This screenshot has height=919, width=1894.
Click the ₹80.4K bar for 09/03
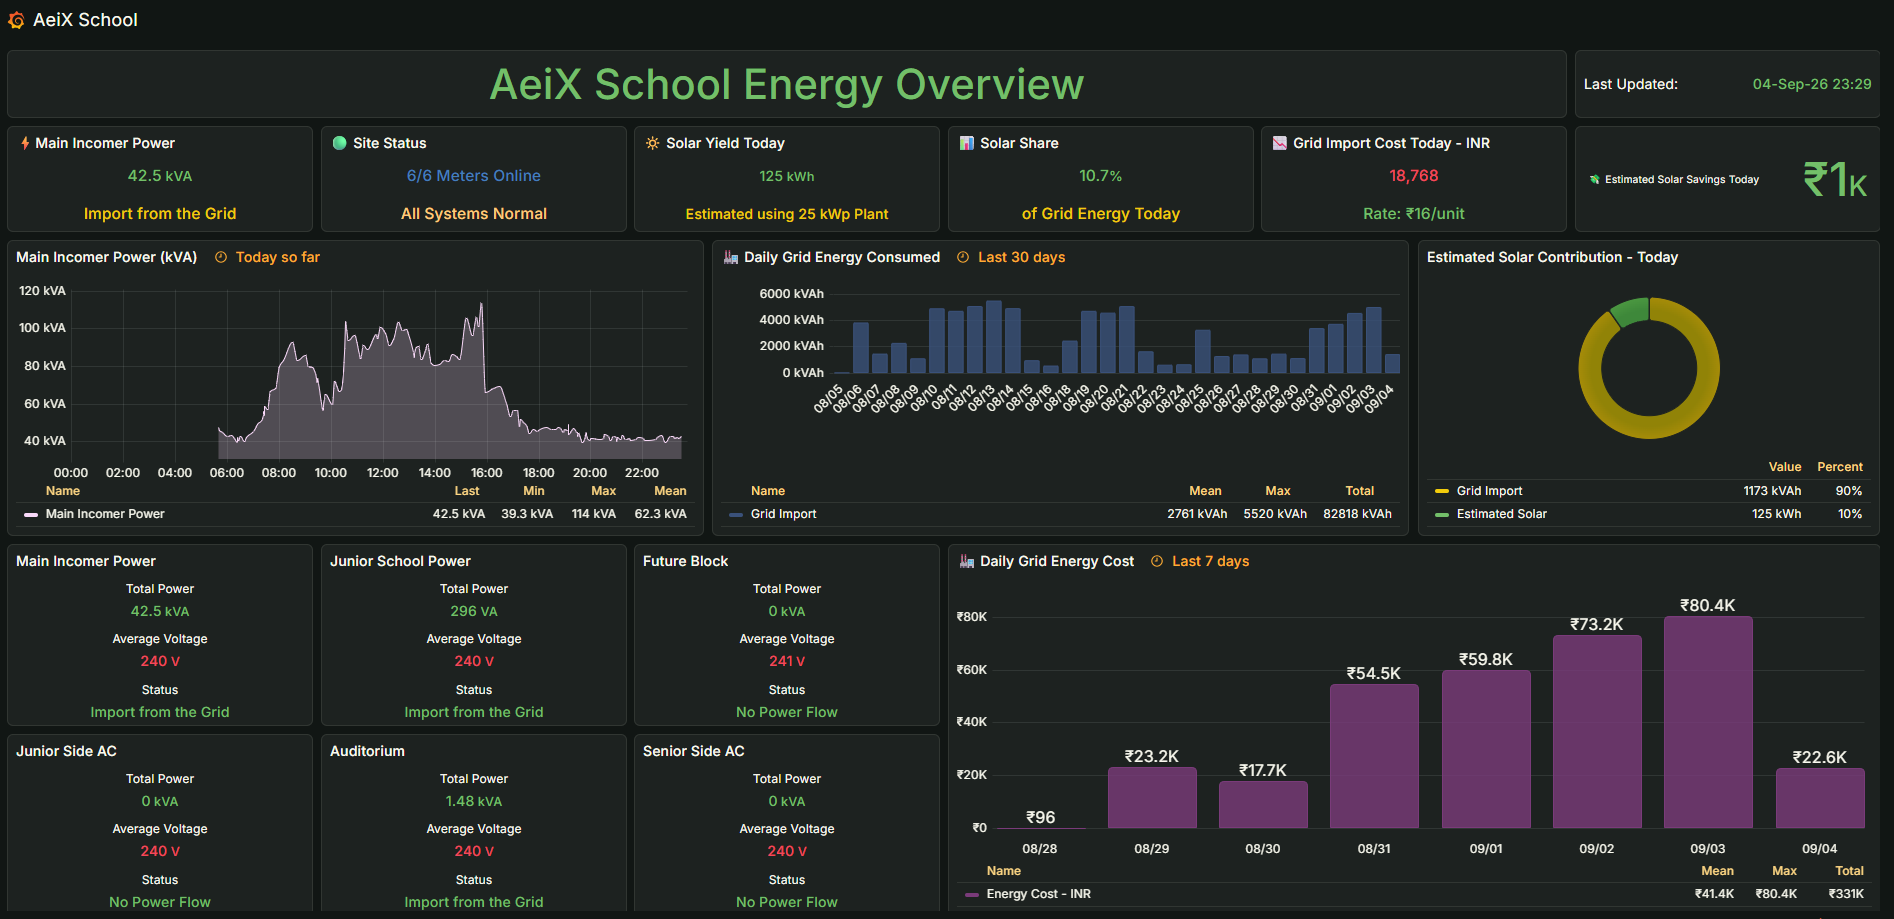click(1708, 722)
